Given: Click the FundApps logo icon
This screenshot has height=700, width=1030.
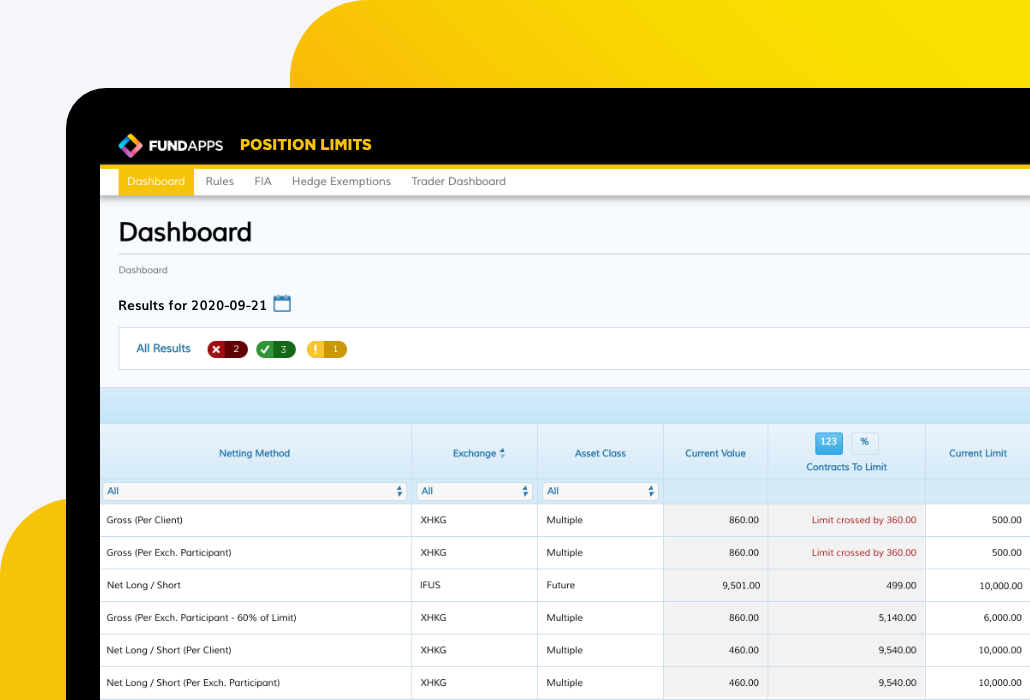Looking at the screenshot, I should [130, 145].
